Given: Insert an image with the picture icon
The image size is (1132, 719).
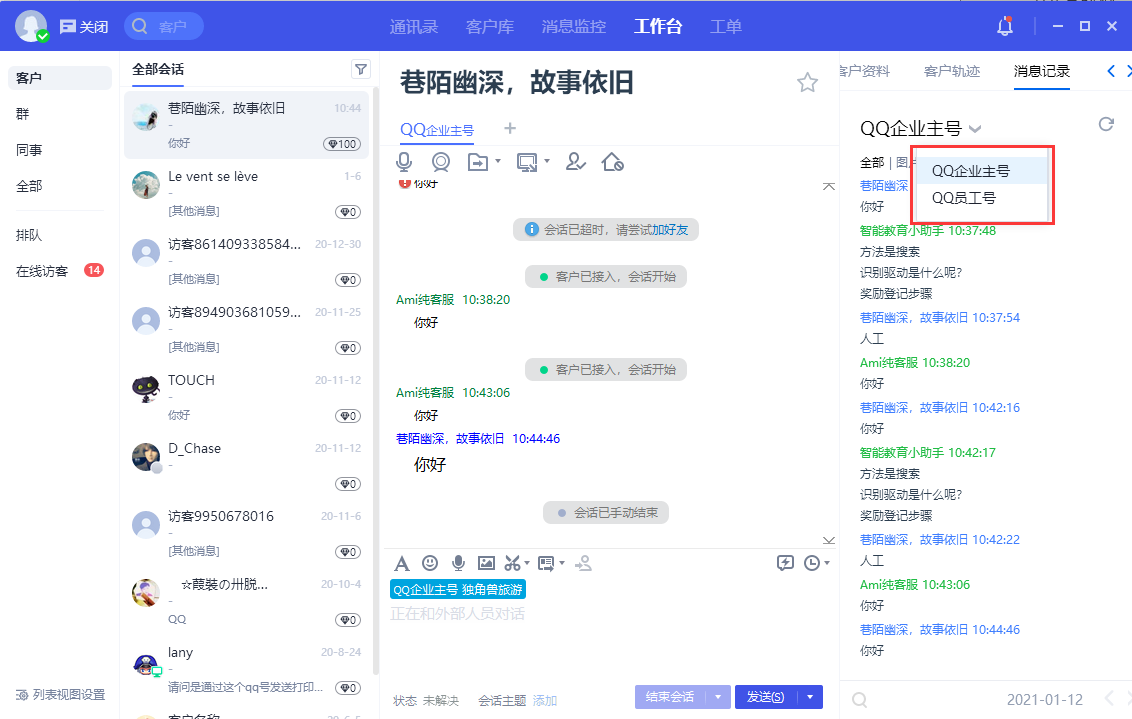Looking at the screenshot, I should click(x=487, y=563).
